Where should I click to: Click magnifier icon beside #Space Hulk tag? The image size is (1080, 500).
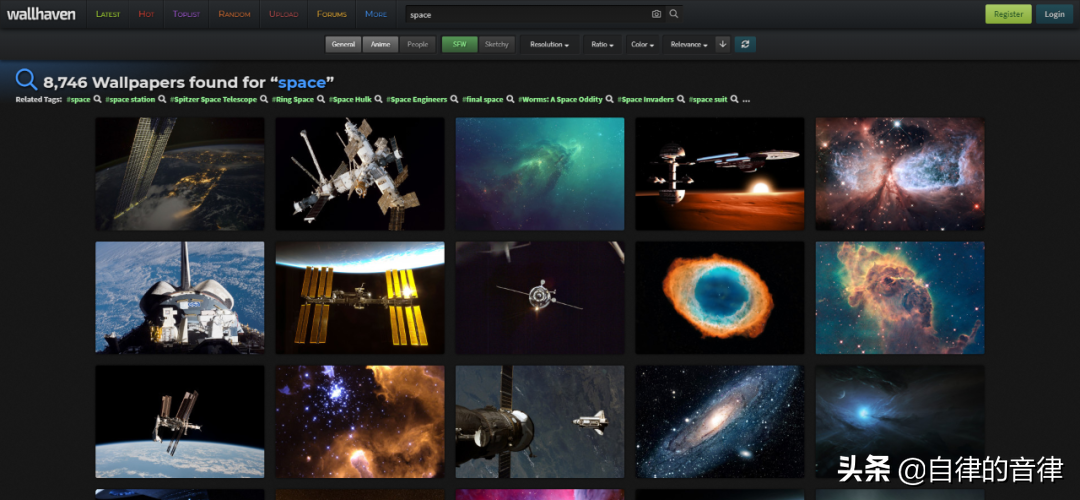378,99
